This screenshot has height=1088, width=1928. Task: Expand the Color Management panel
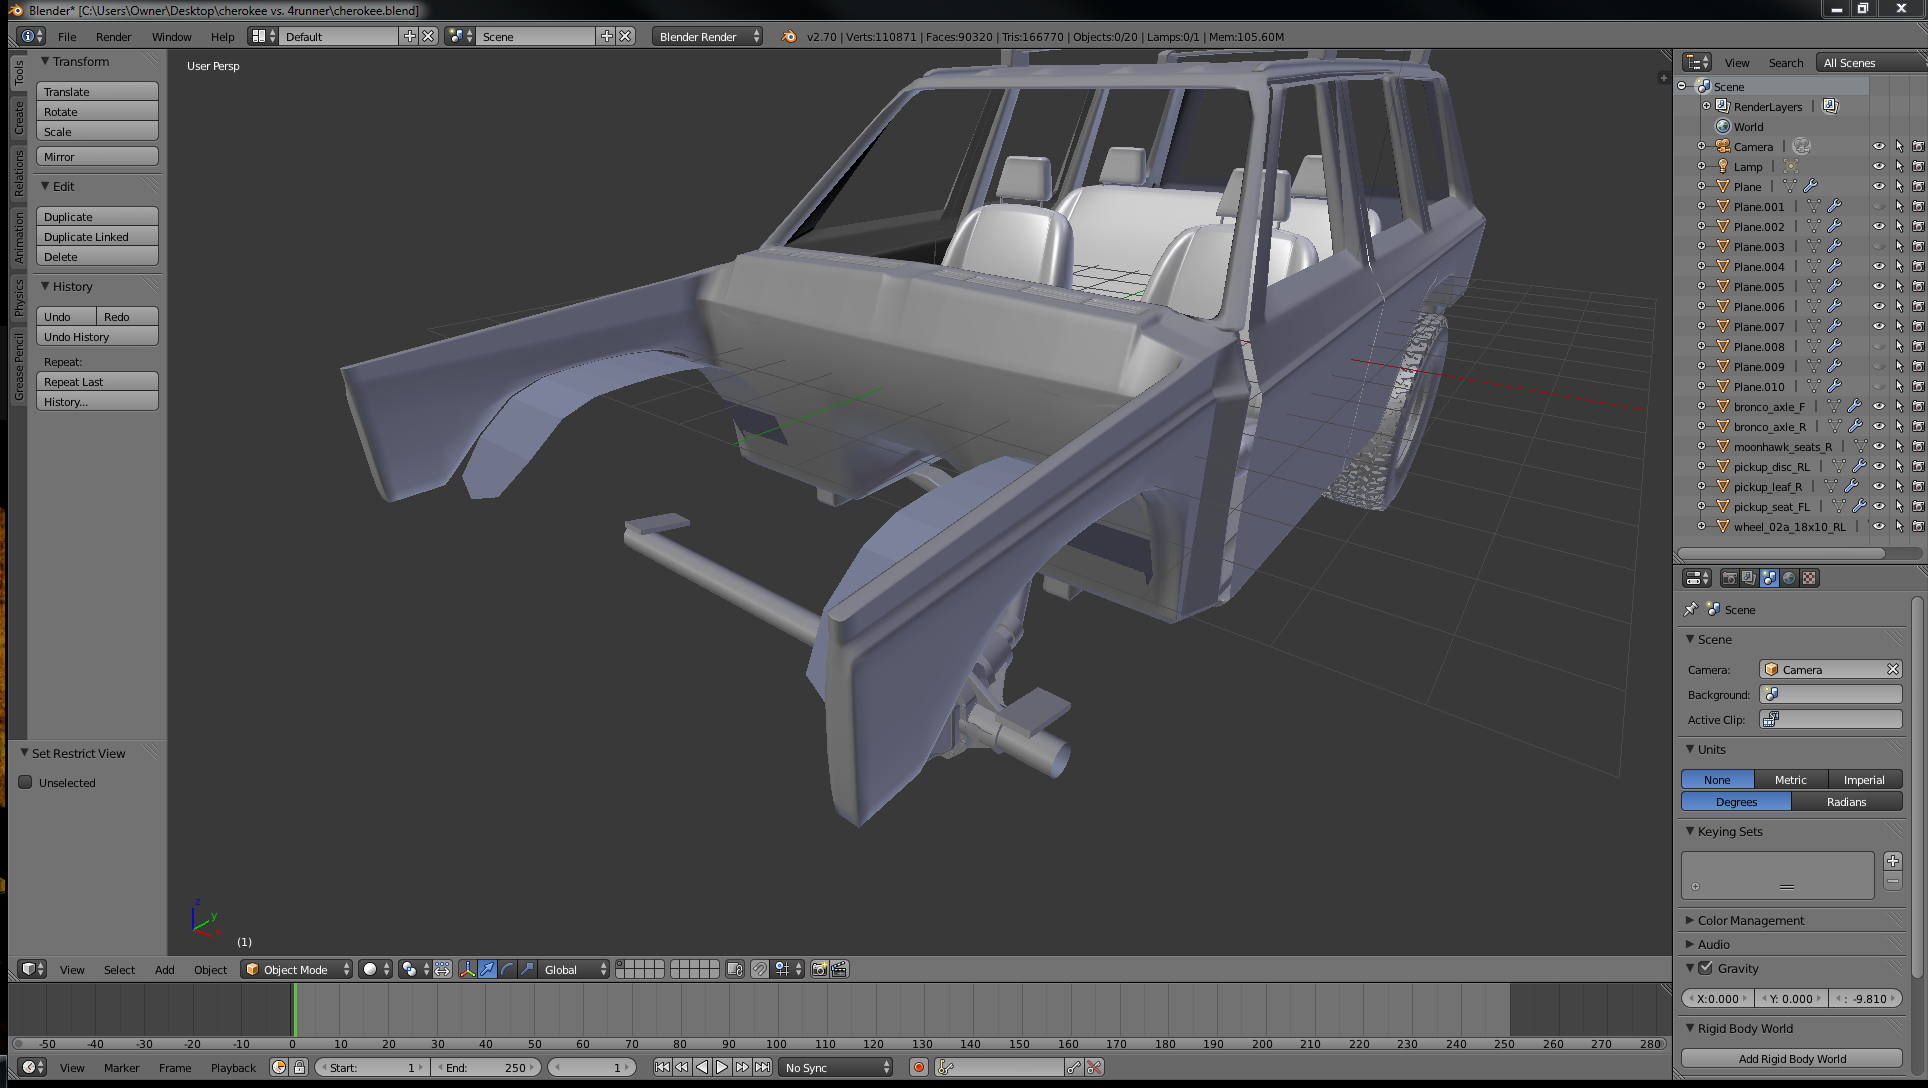1750,920
